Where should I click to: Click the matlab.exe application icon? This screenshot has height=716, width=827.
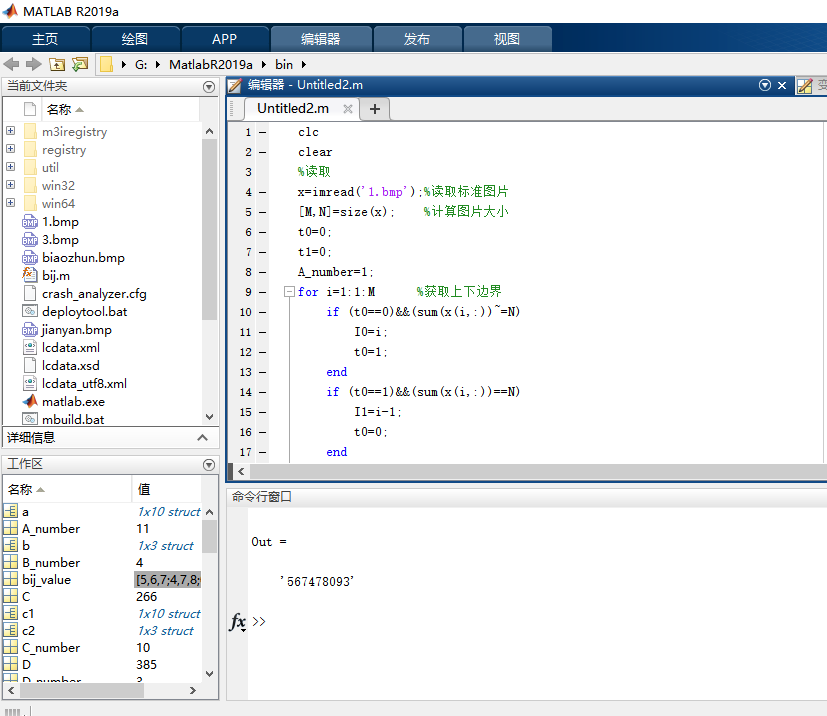tap(30, 401)
